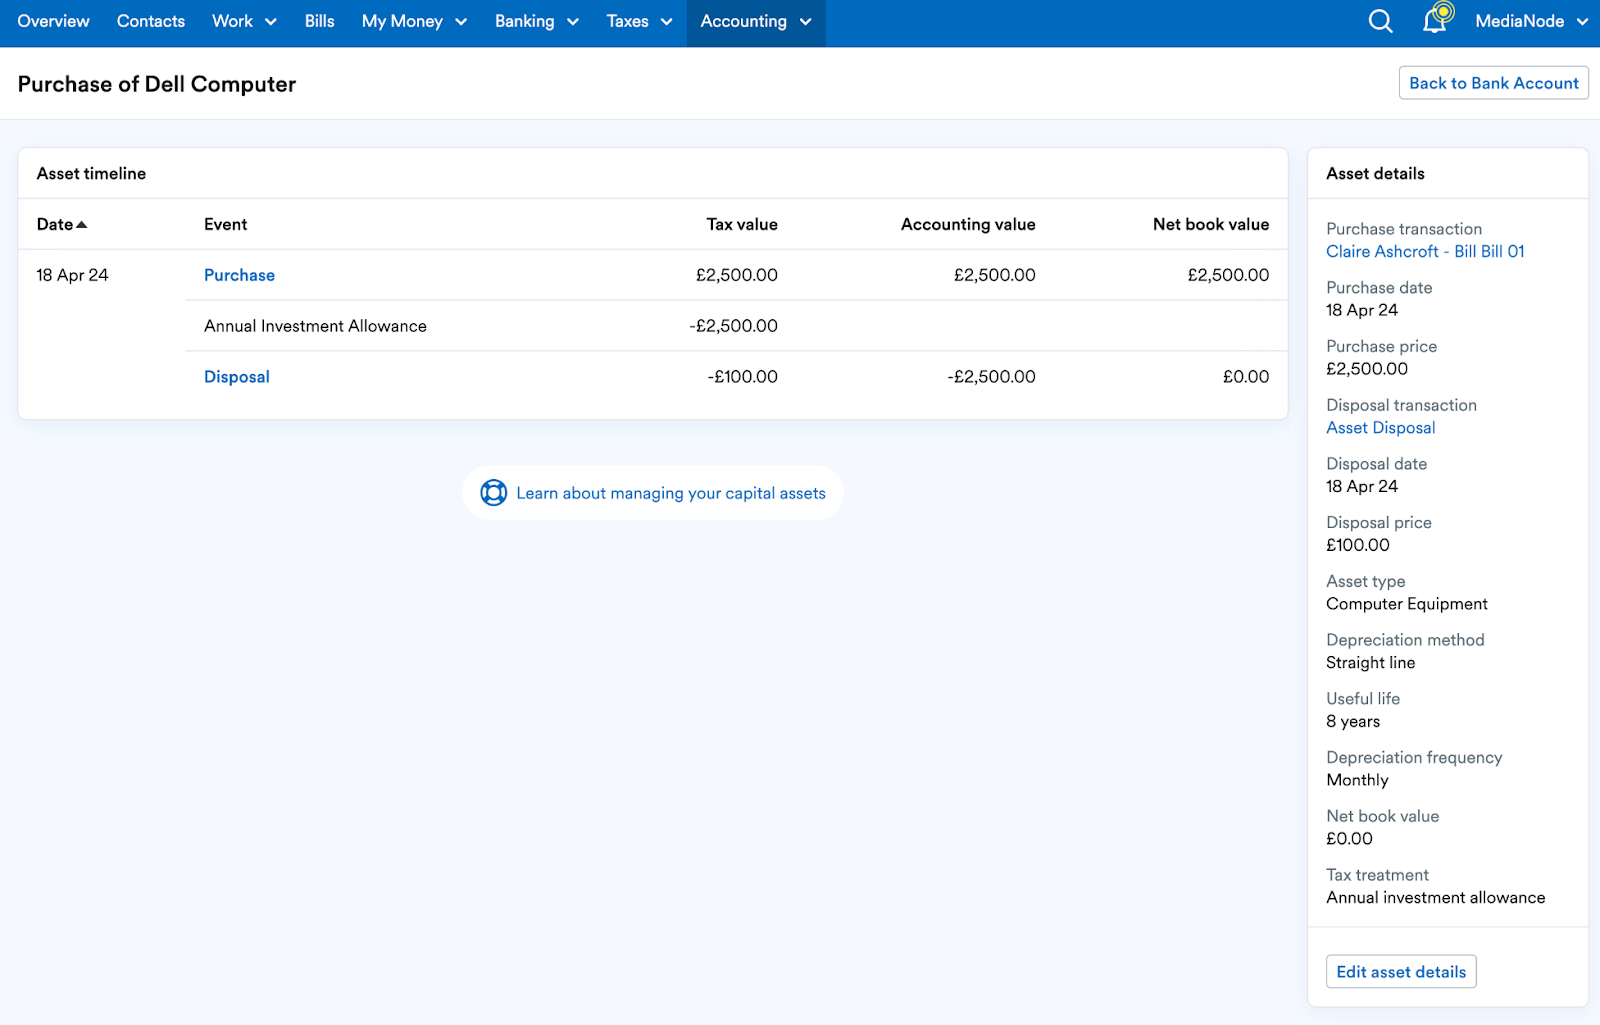The height and width of the screenshot is (1025, 1600).
Task: Select the £100.00 disposal price value
Action: [1358, 545]
